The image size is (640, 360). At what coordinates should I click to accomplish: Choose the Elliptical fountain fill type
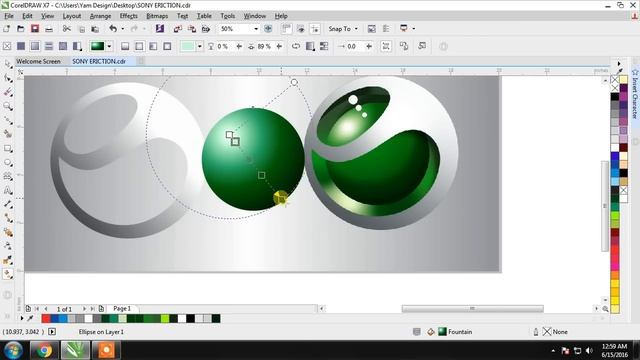[139, 47]
